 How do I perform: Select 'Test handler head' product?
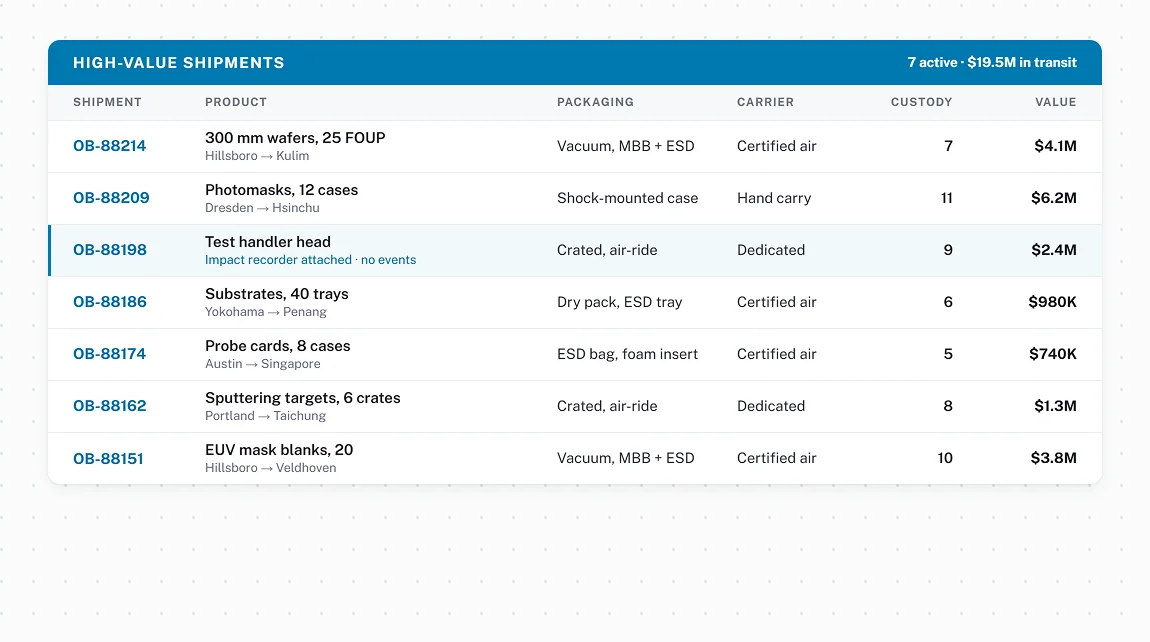tap(268, 242)
